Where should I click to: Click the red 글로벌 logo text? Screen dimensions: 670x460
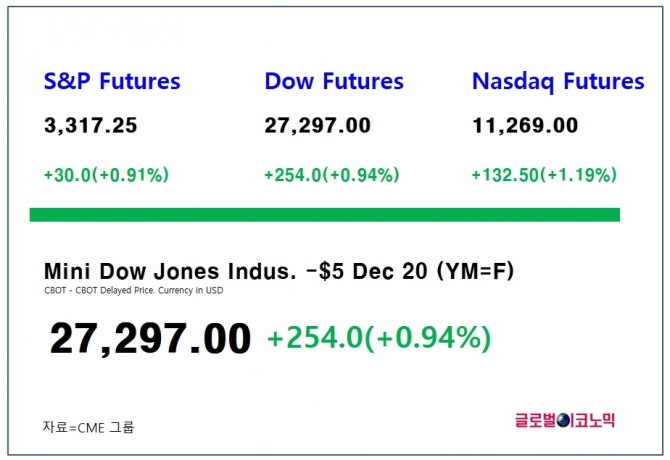[x=535, y=422]
